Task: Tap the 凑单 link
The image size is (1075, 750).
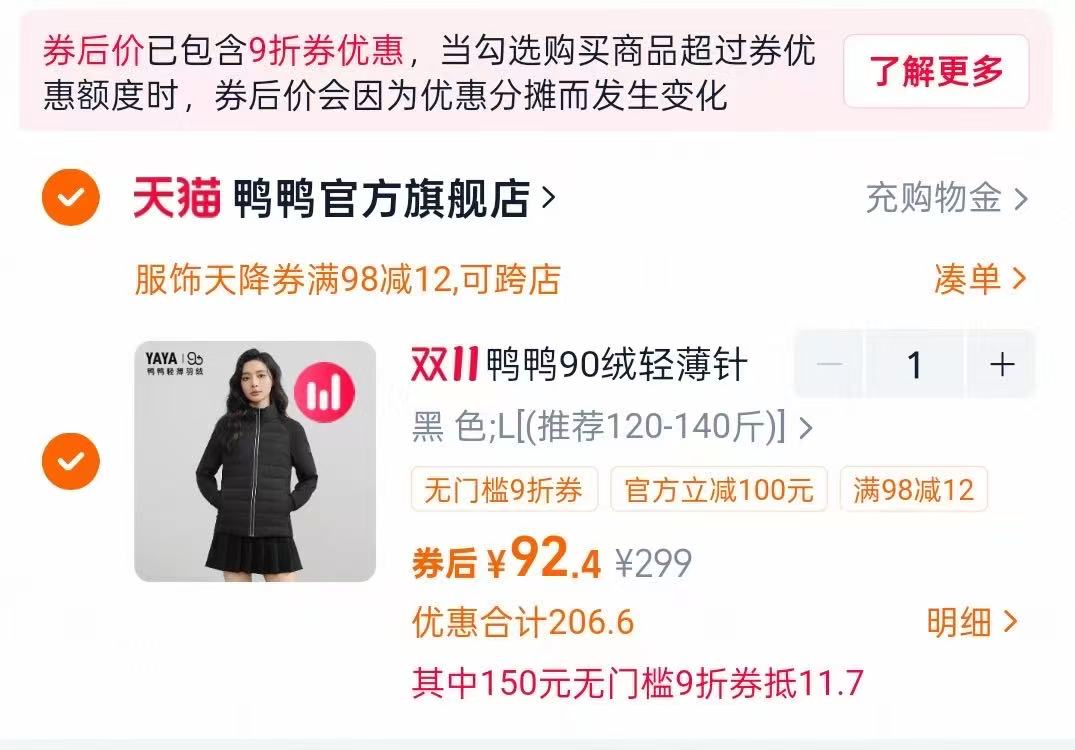Action: [980, 279]
